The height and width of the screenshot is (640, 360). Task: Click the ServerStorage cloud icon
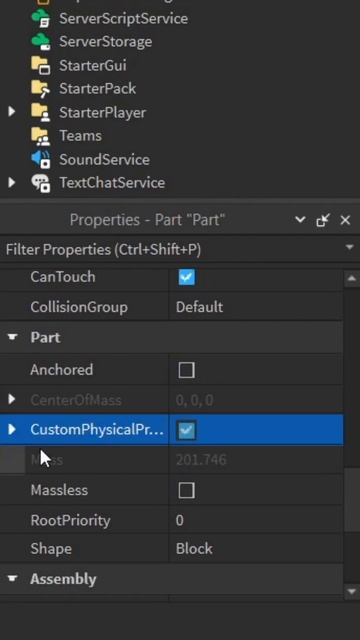[41, 42]
